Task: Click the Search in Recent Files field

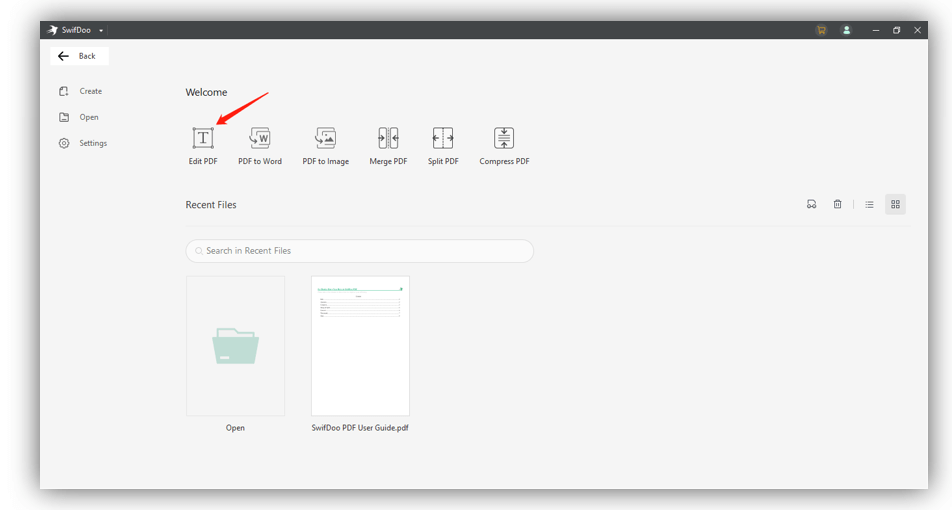Action: (x=359, y=251)
